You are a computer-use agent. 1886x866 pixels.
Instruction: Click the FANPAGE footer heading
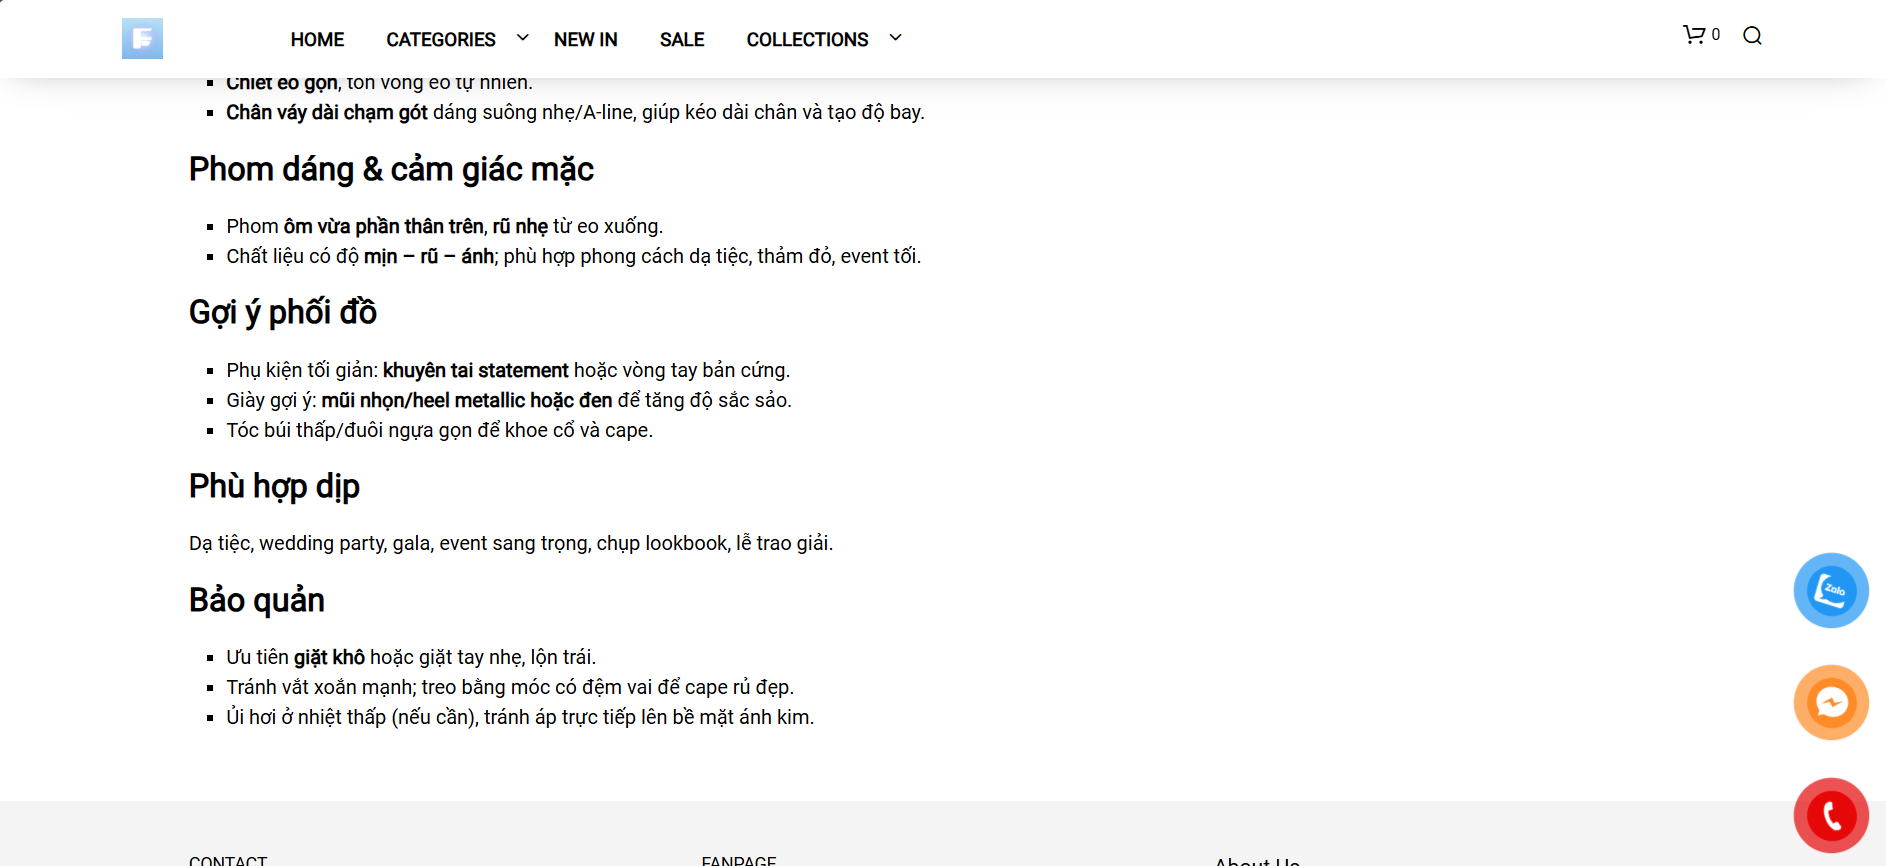point(739,860)
